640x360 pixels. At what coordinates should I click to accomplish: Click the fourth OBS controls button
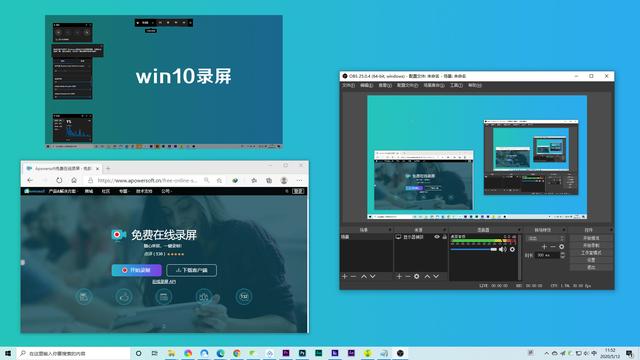click(591, 260)
